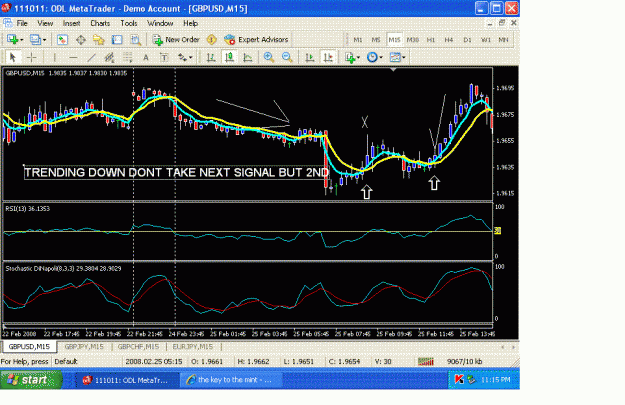Toggle the Expert Advisors button

coord(256,39)
